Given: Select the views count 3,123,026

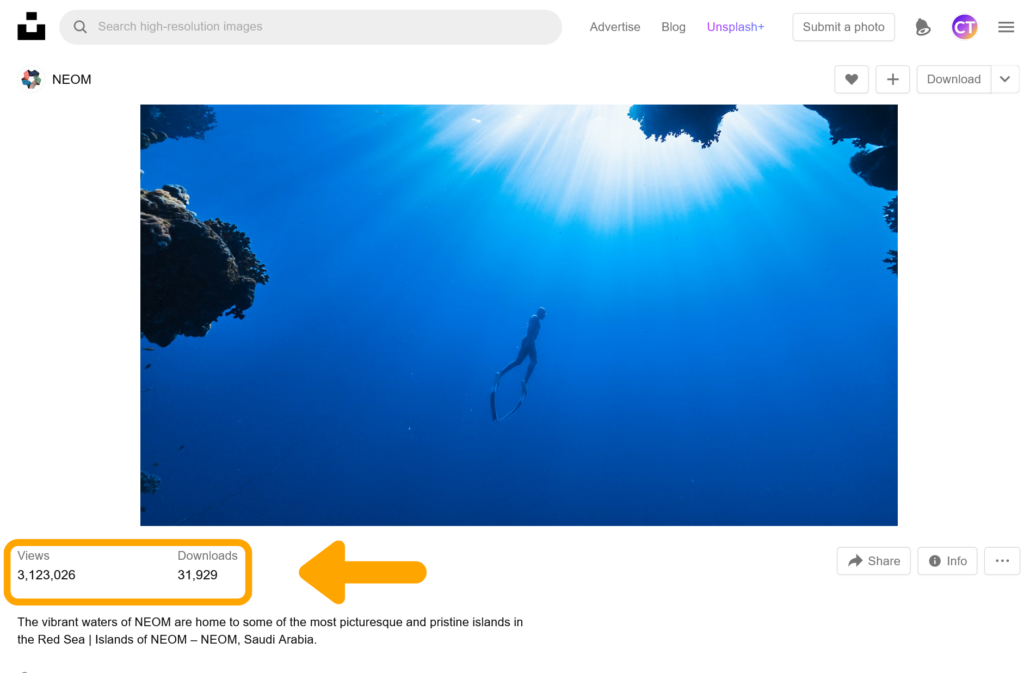Looking at the screenshot, I should point(46,575).
